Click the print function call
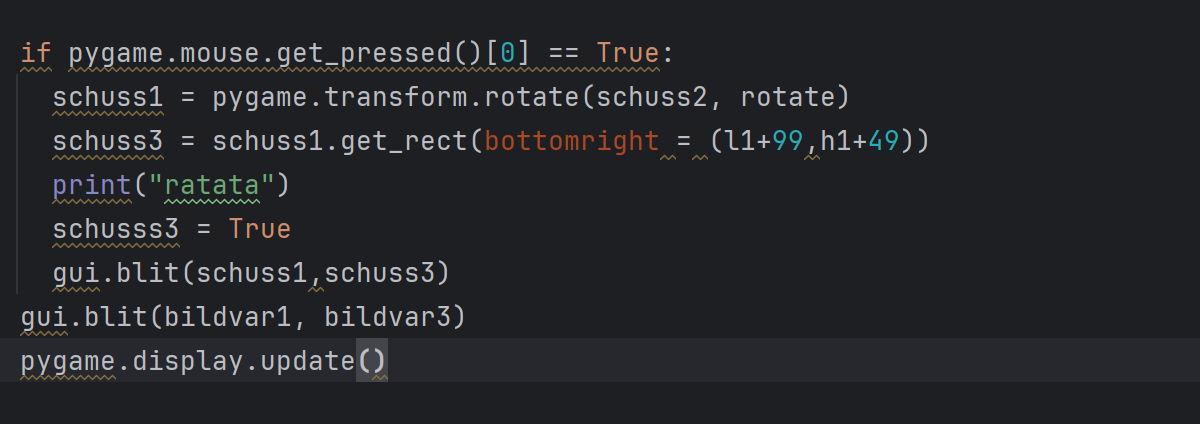The width and height of the screenshot is (1200, 424). pyautogui.click(x=92, y=185)
